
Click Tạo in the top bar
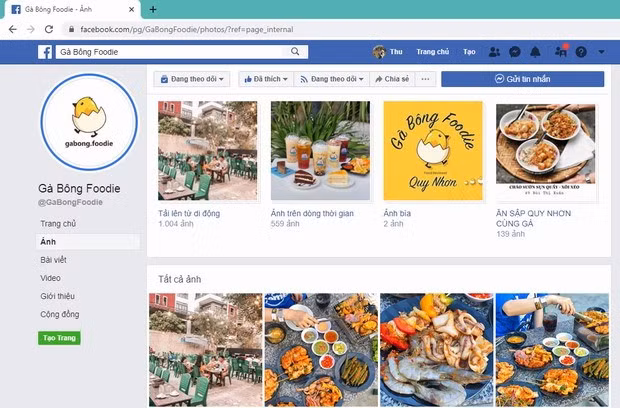(469, 52)
